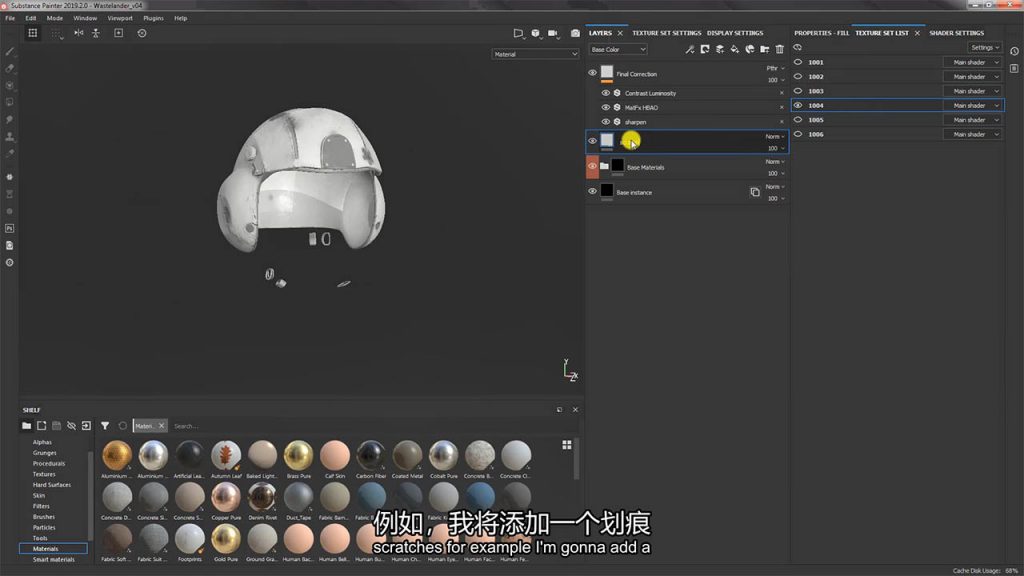Delete layer with the trash icon
The width and height of the screenshot is (1024, 576).
pyautogui.click(x=780, y=49)
